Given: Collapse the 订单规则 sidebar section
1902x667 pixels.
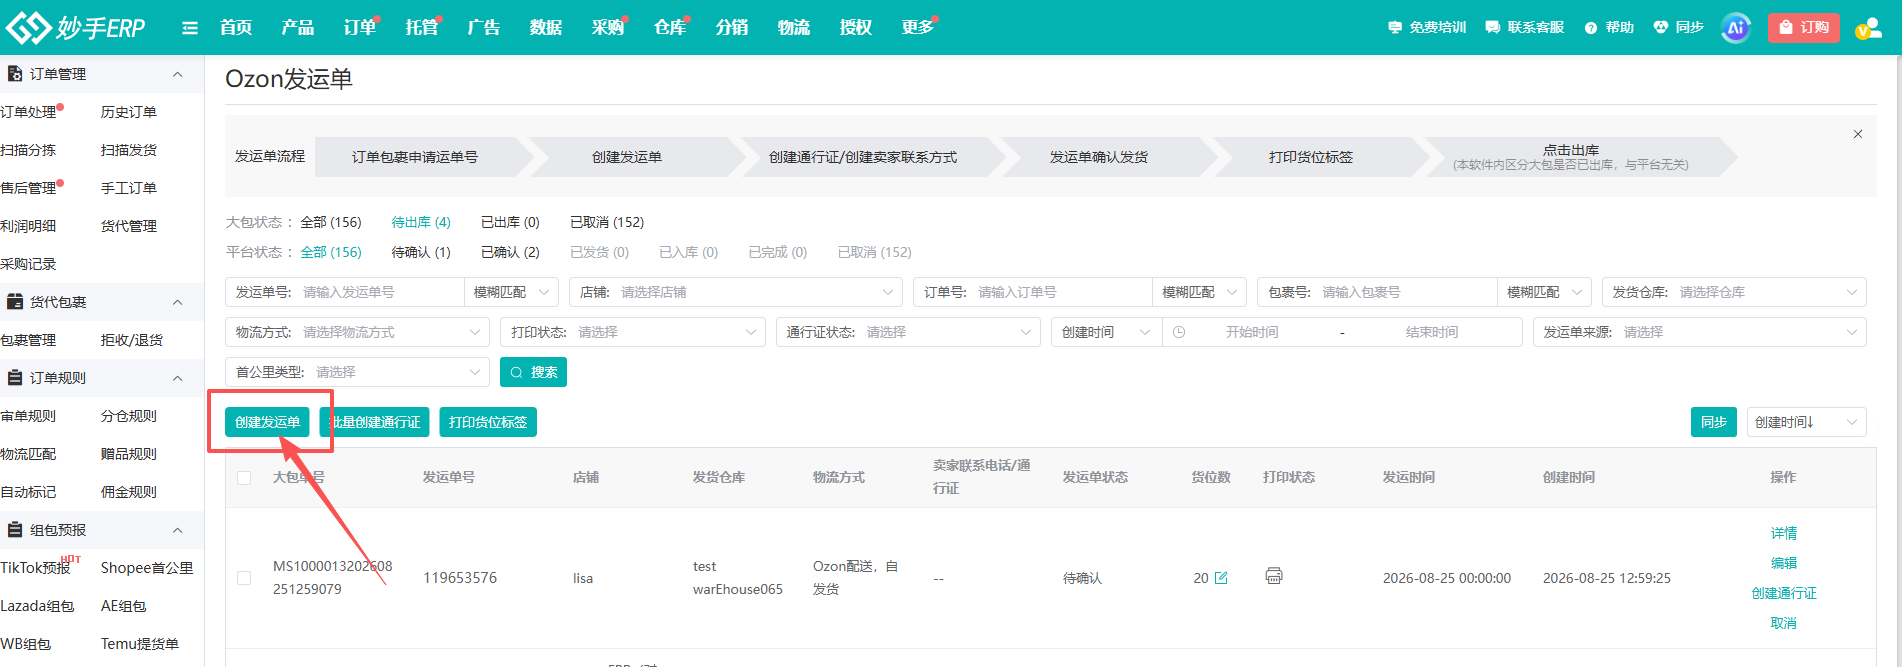Looking at the screenshot, I should (178, 378).
